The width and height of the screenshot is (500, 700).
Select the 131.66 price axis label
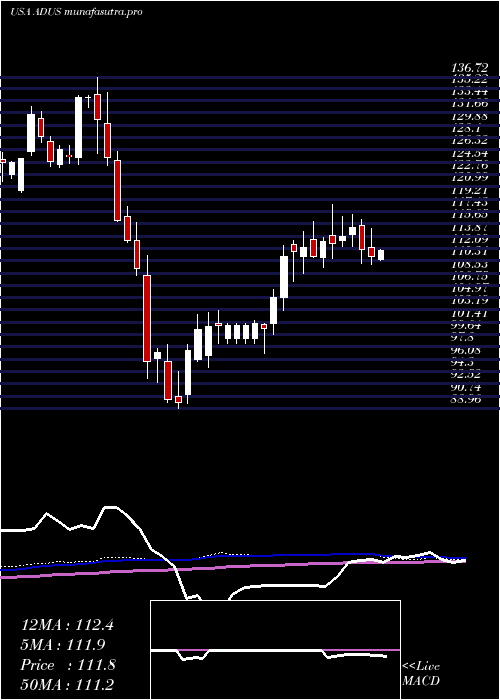point(469,104)
